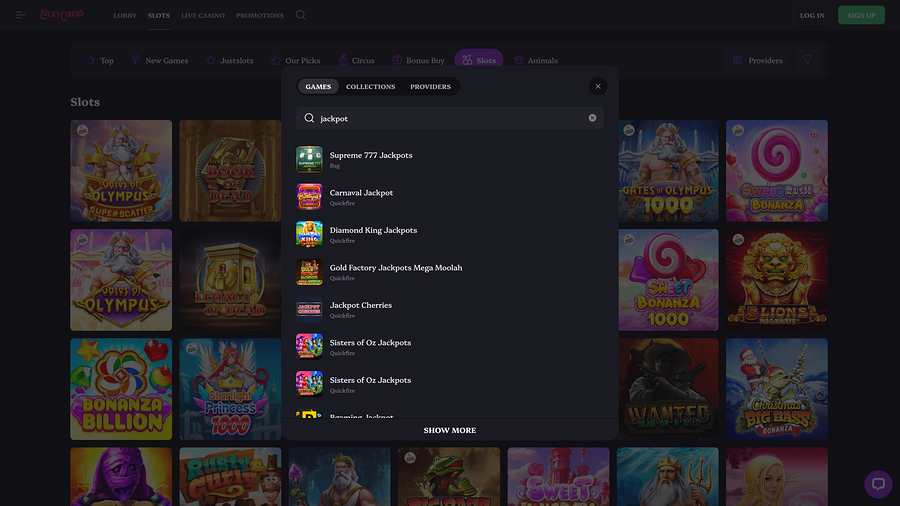Open Legacy of Dead thumbnail
This screenshot has width=900, height=506.
pyautogui.click(x=230, y=280)
